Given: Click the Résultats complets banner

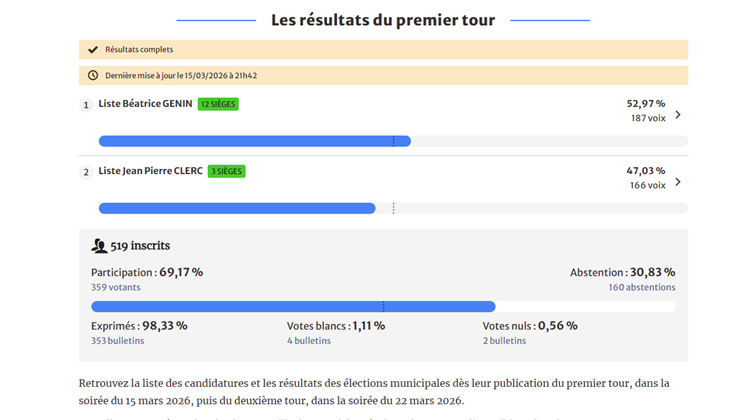Looking at the screenshot, I should pyautogui.click(x=383, y=49).
